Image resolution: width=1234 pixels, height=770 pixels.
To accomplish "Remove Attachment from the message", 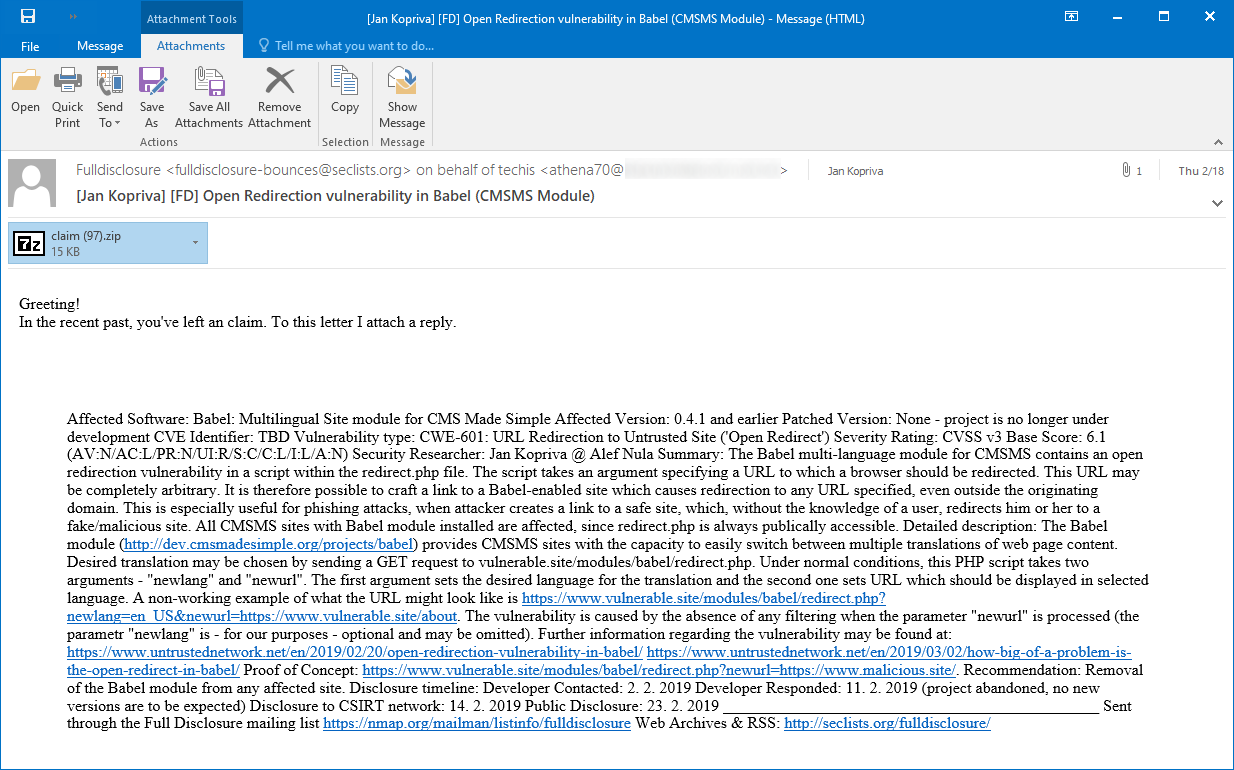I will tap(279, 97).
